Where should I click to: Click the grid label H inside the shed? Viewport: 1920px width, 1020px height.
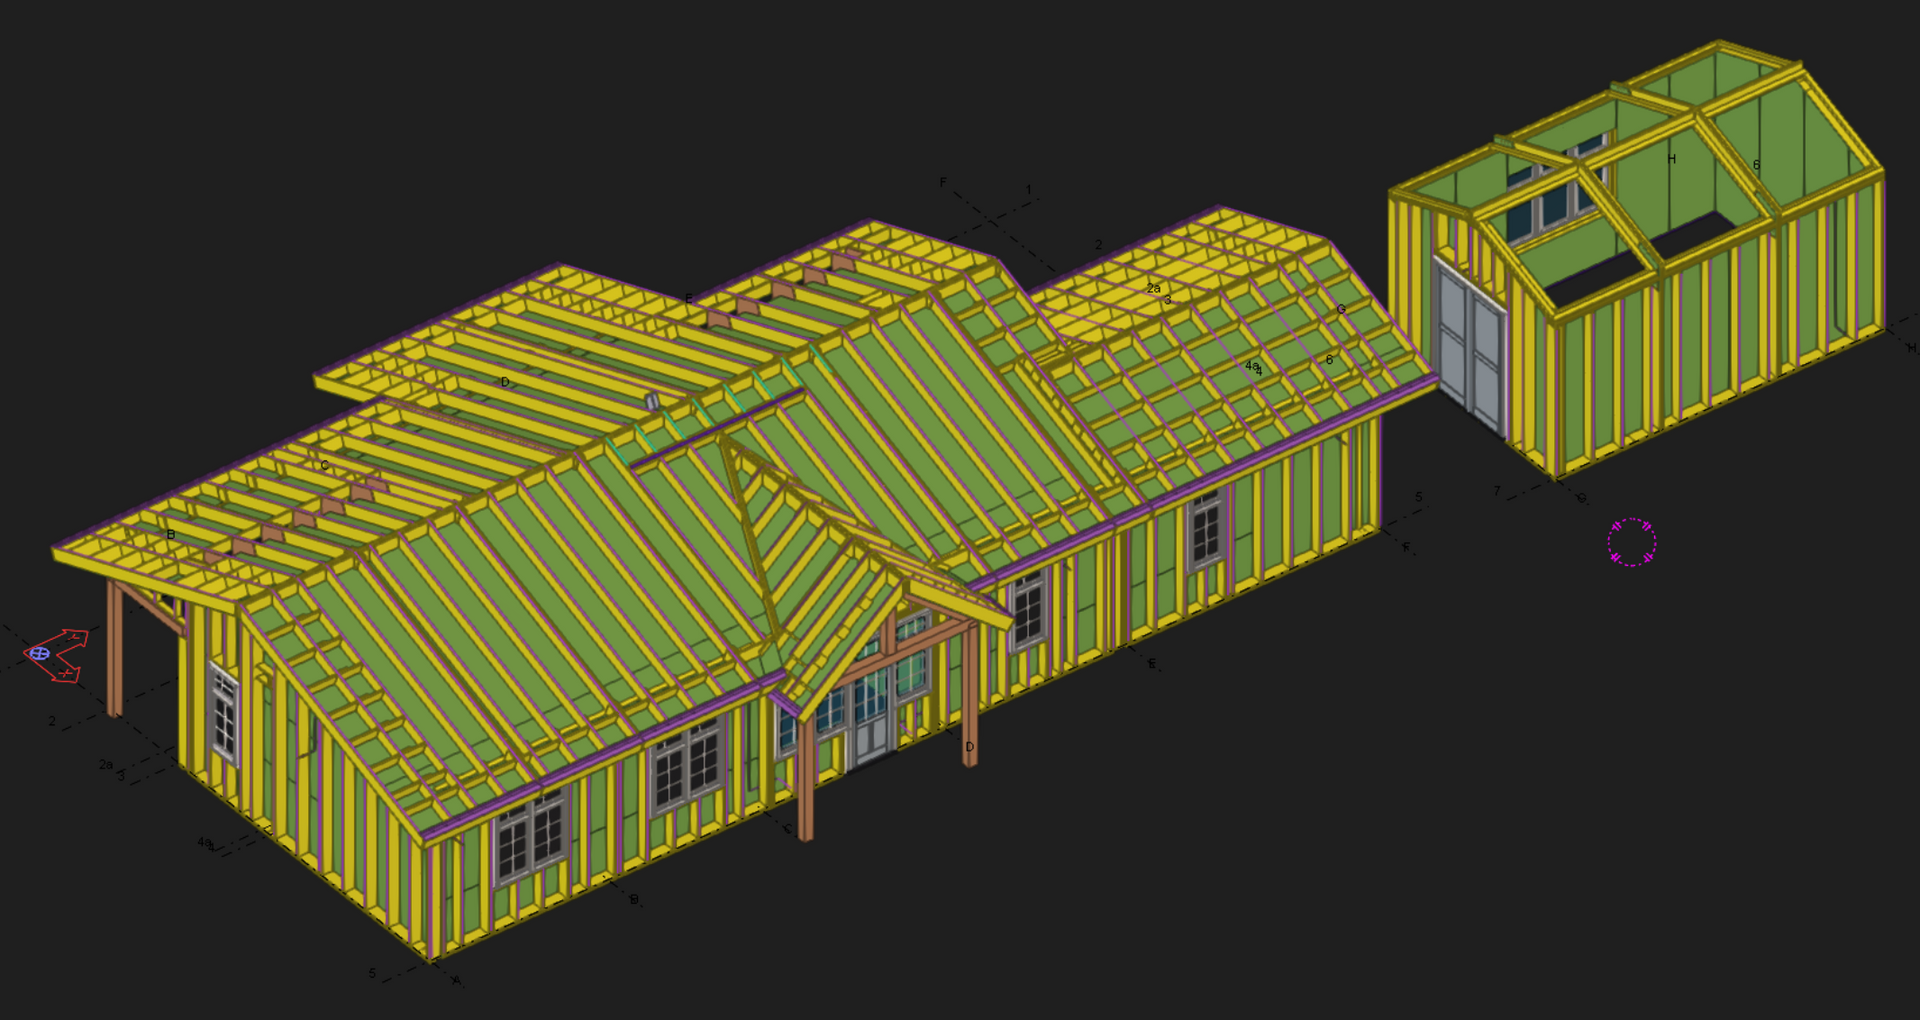coord(1671,159)
